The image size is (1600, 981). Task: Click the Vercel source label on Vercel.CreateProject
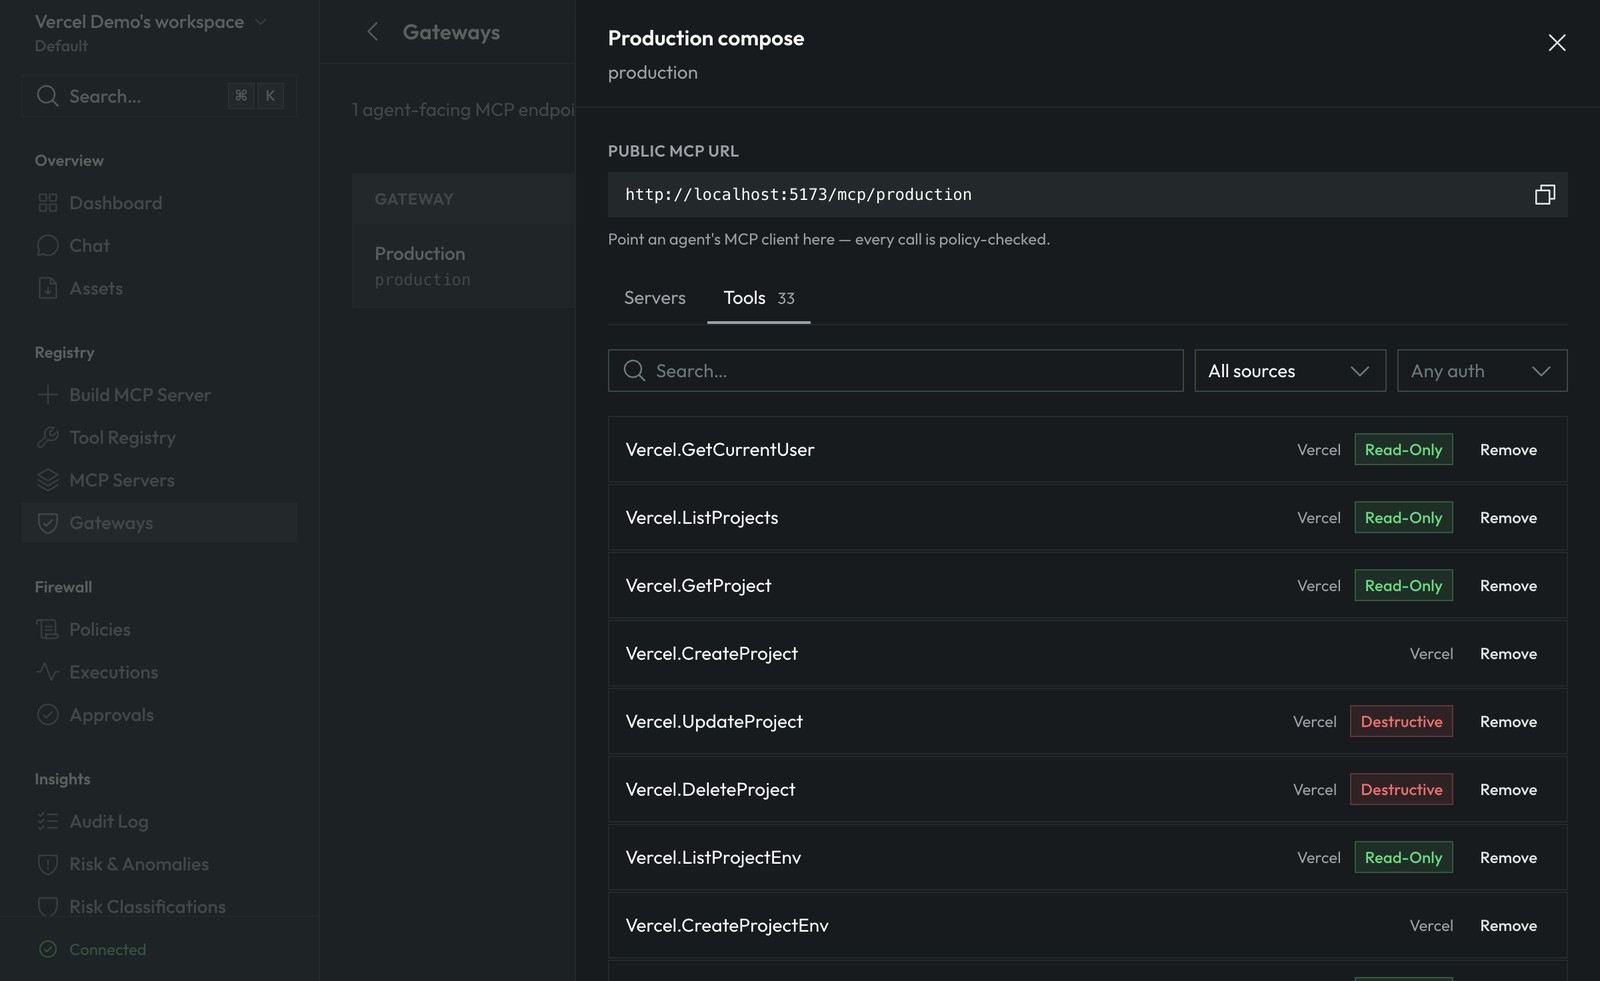click(x=1431, y=654)
